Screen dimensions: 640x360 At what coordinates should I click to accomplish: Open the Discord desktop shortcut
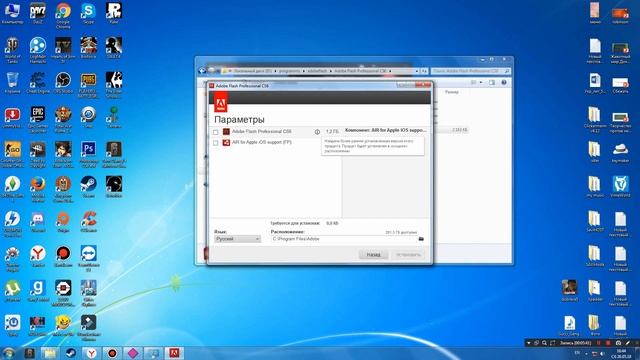pos(38,222)
